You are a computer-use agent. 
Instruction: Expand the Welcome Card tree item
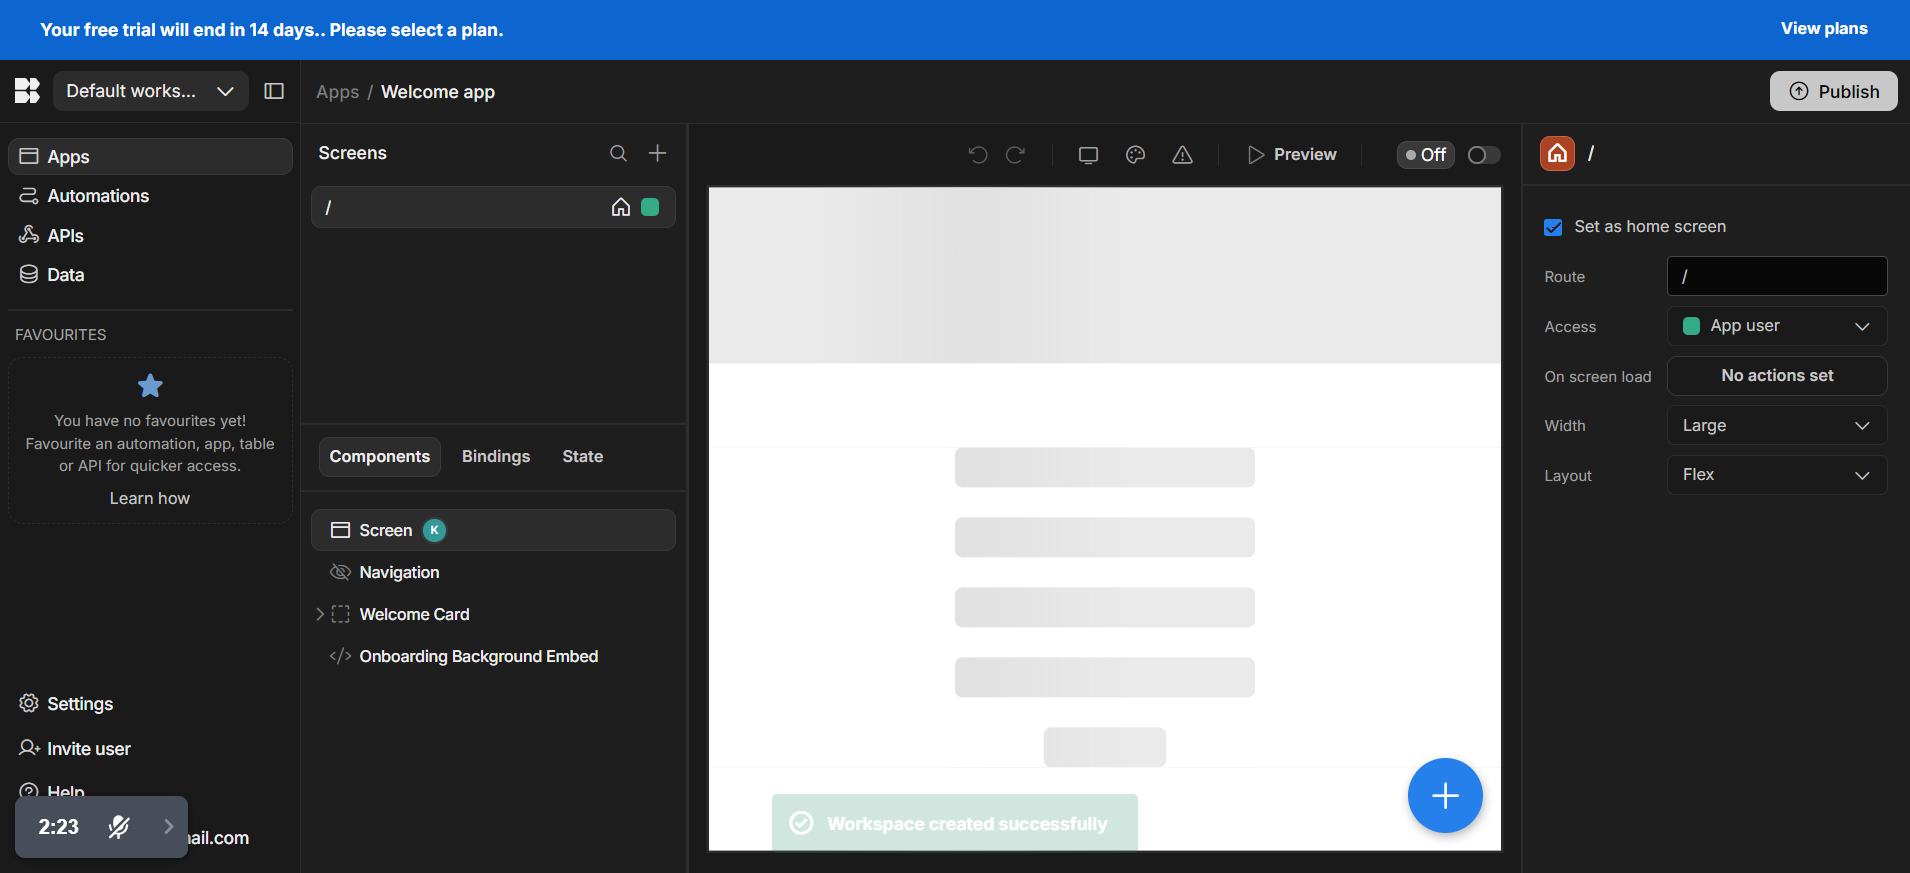click(320, 614)
